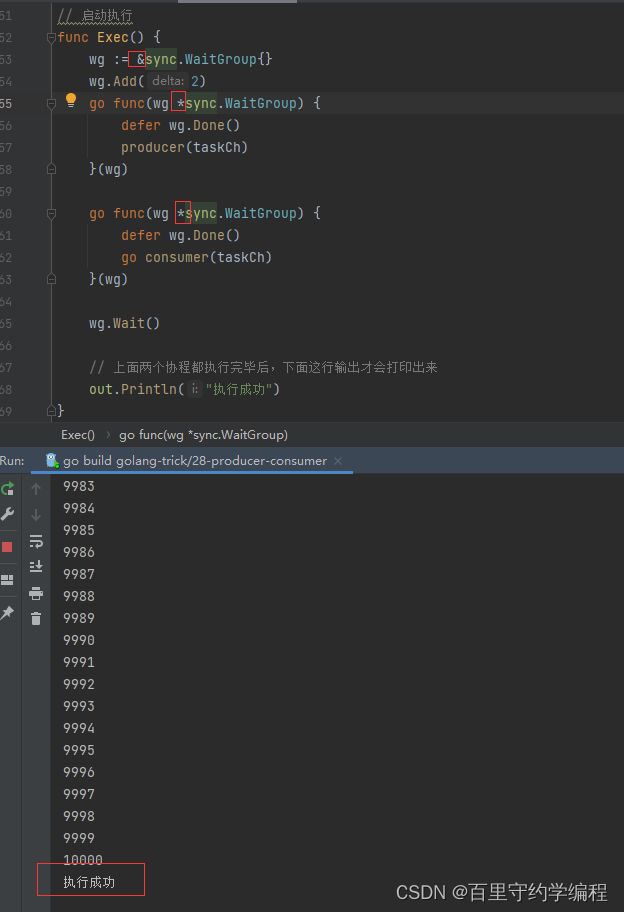Click the 执行成功 console output line
Viewport: 624px width, 912px height.
[89, 882]
